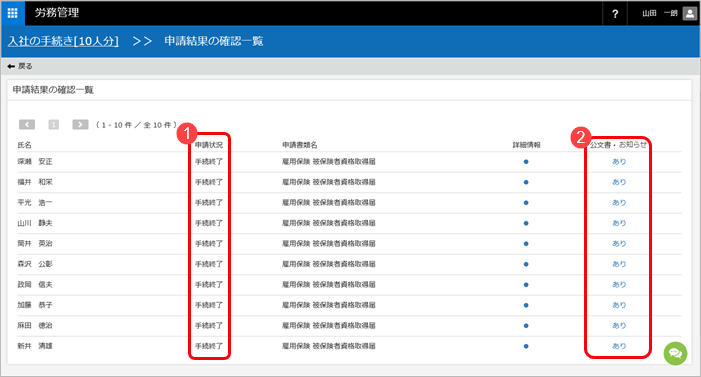701x377 pixels.
Task: Click the name 麻田 徳治
Action: 35,326
